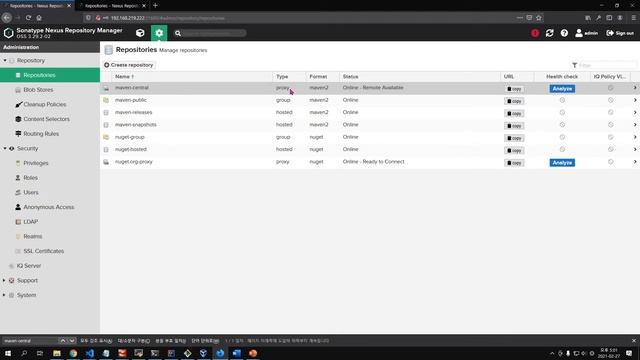Open Blob Stores in sidebar
The image size is (640, 360).
pos(38,90)
